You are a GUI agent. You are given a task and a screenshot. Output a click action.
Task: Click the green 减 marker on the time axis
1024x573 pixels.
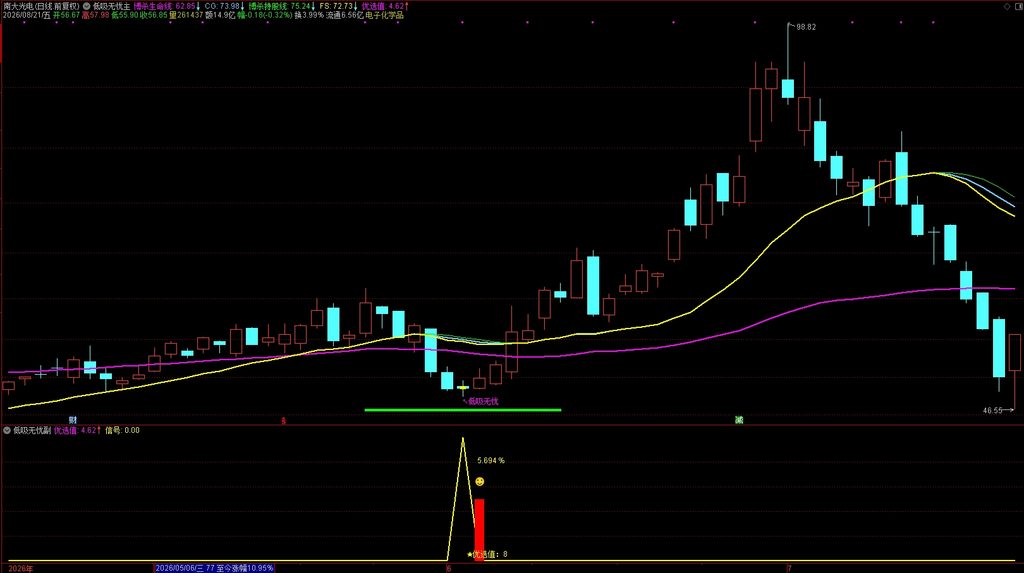click(x=739, y=420)
